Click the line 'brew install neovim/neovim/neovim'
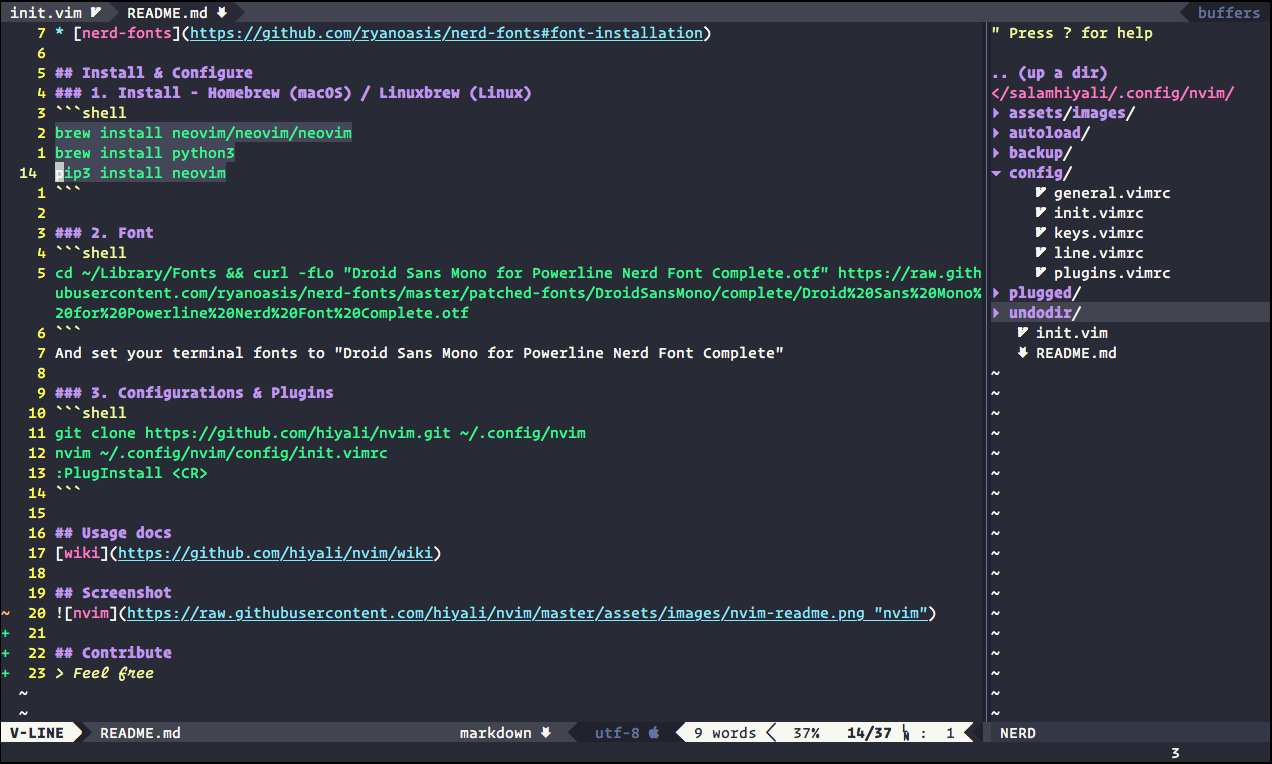 point(203,133)
